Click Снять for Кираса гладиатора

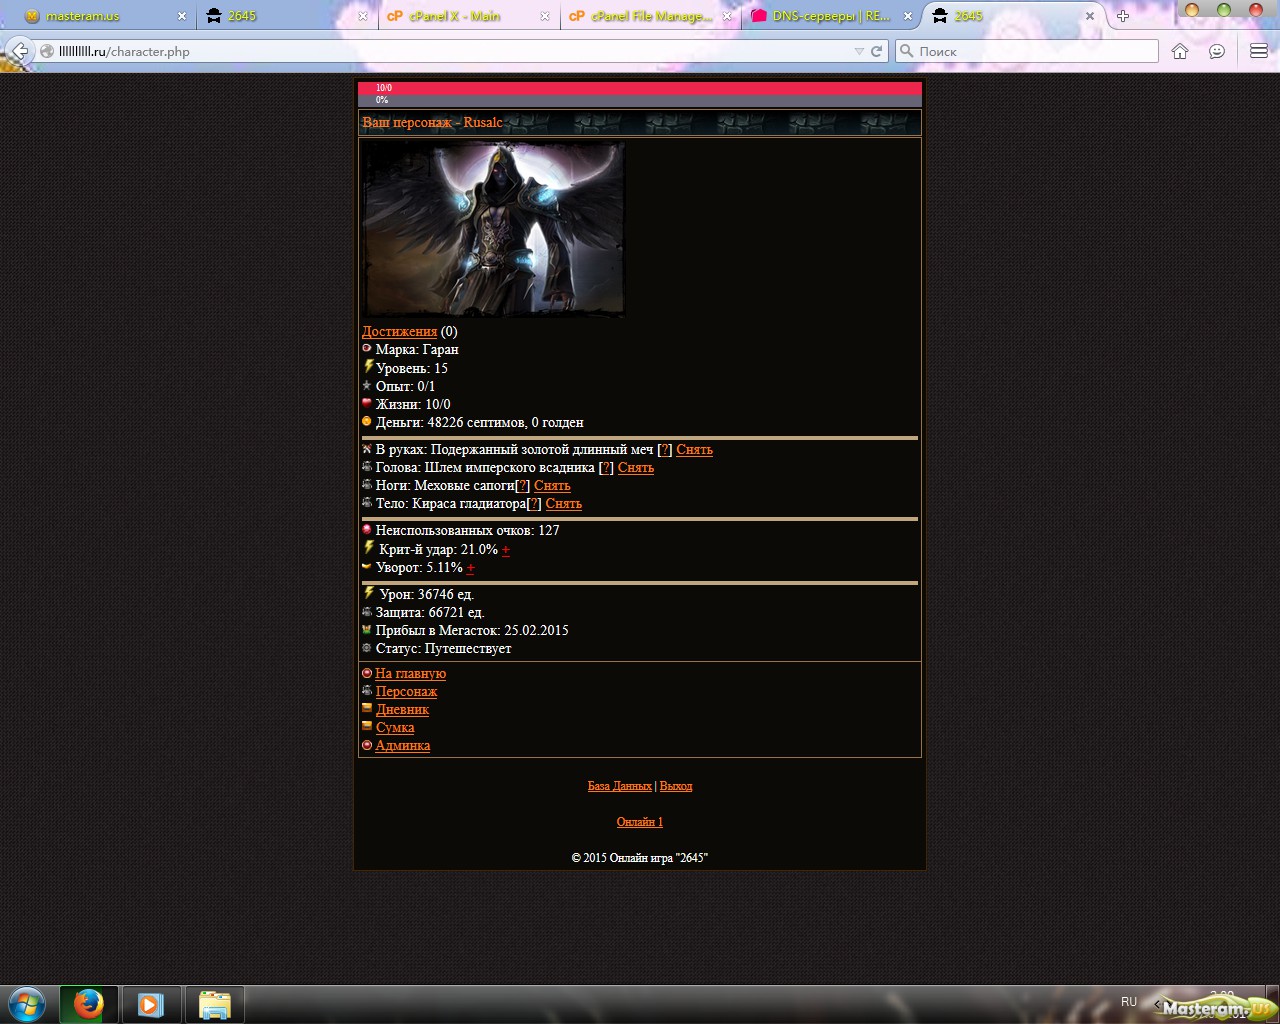pyautogui.click(x=564, y=504)
